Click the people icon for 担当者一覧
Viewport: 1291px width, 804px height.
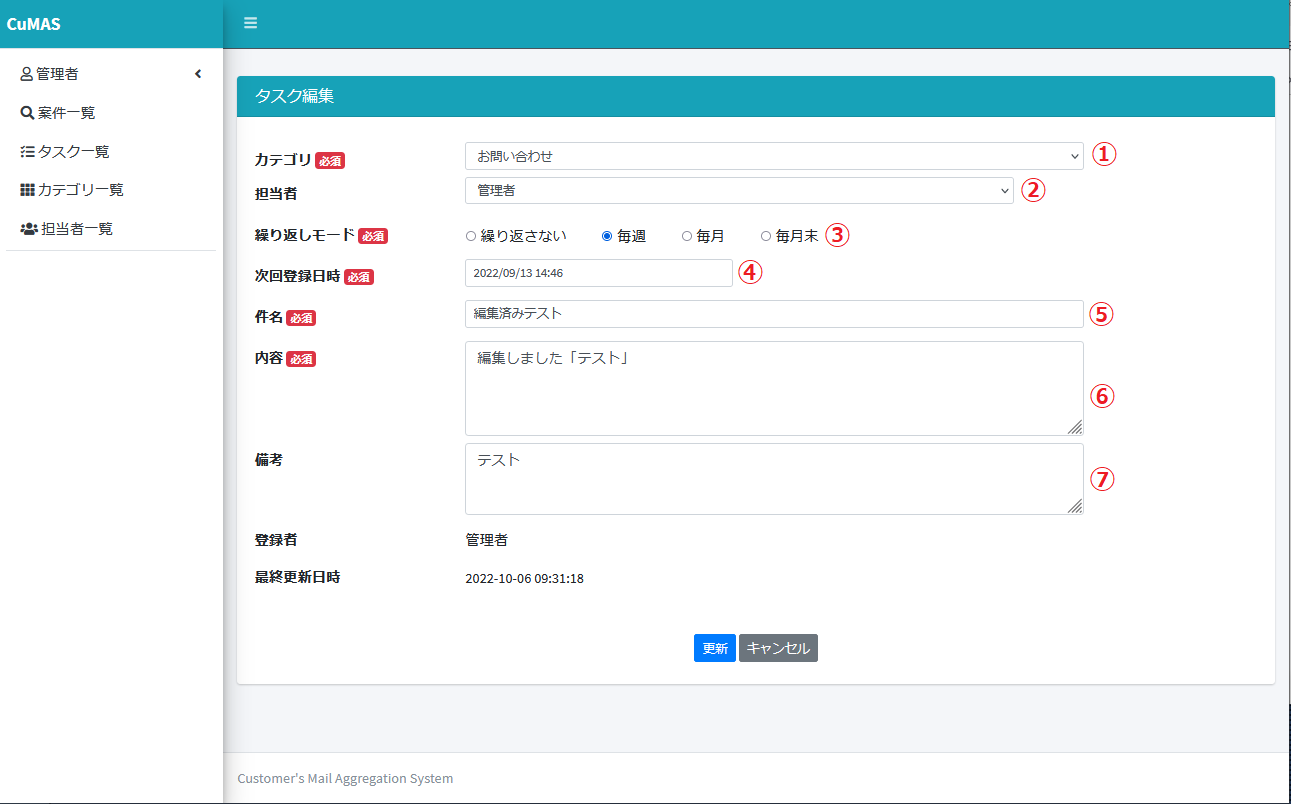[29, 229]
